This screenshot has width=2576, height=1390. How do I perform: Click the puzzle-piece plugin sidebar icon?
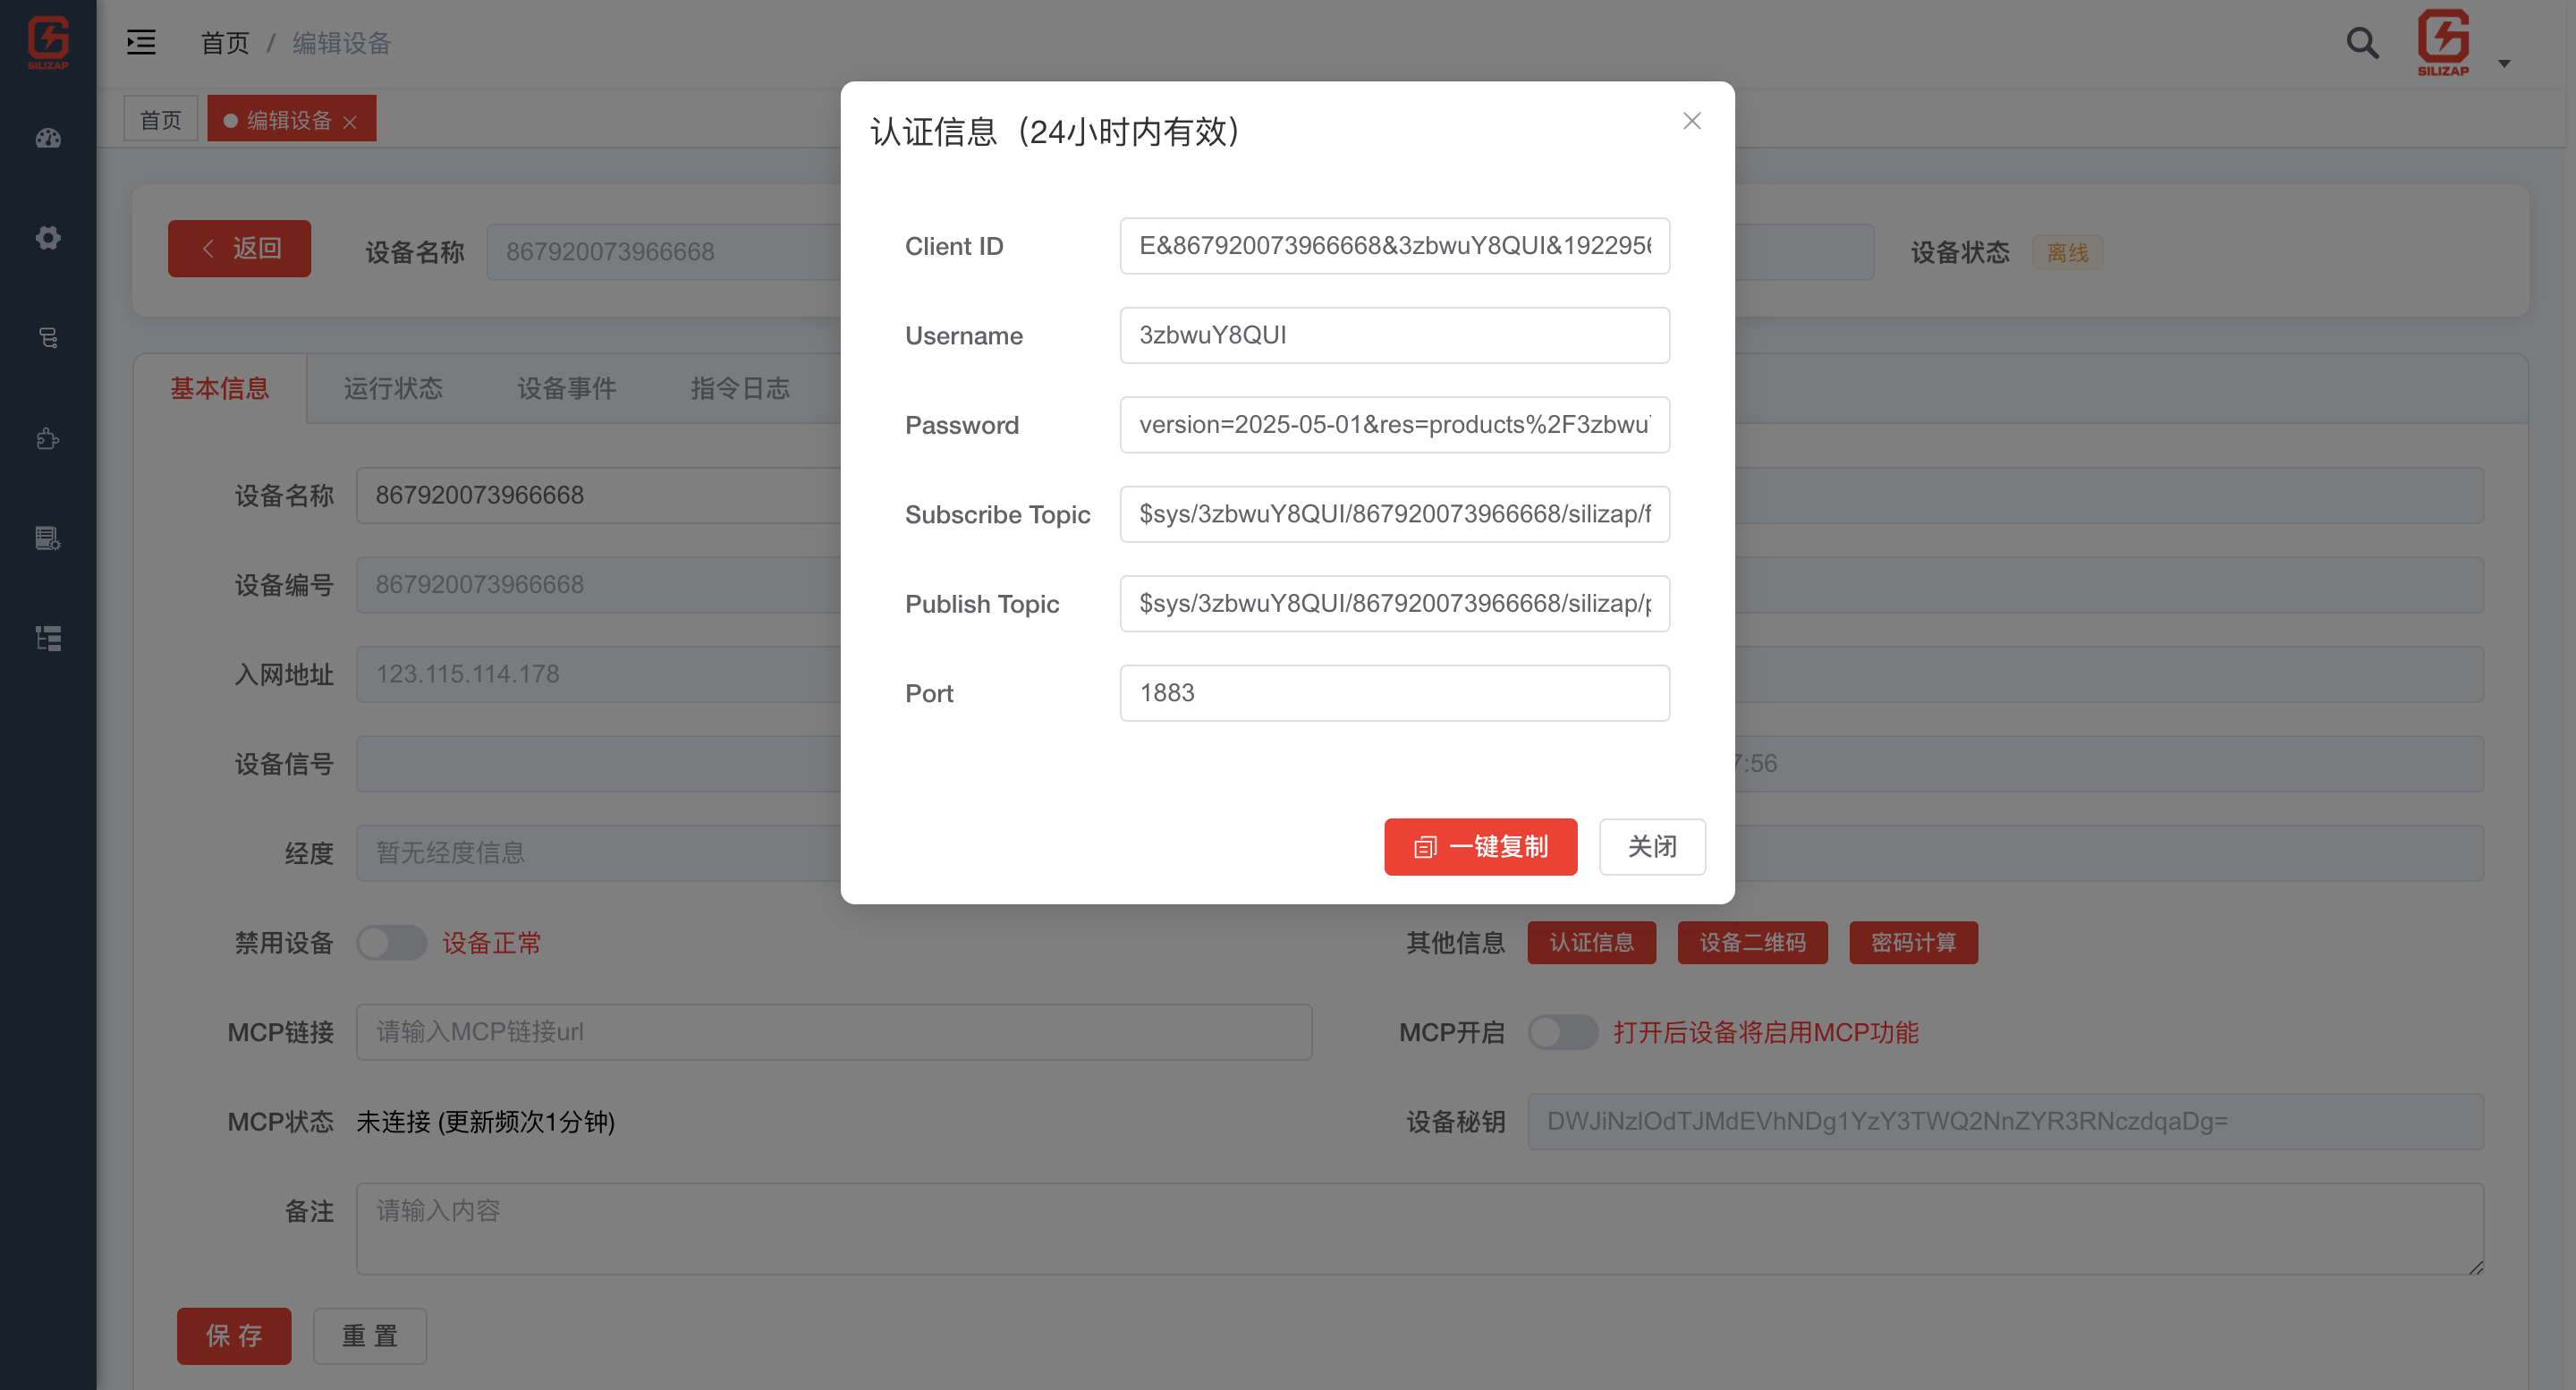coord(48,438)
